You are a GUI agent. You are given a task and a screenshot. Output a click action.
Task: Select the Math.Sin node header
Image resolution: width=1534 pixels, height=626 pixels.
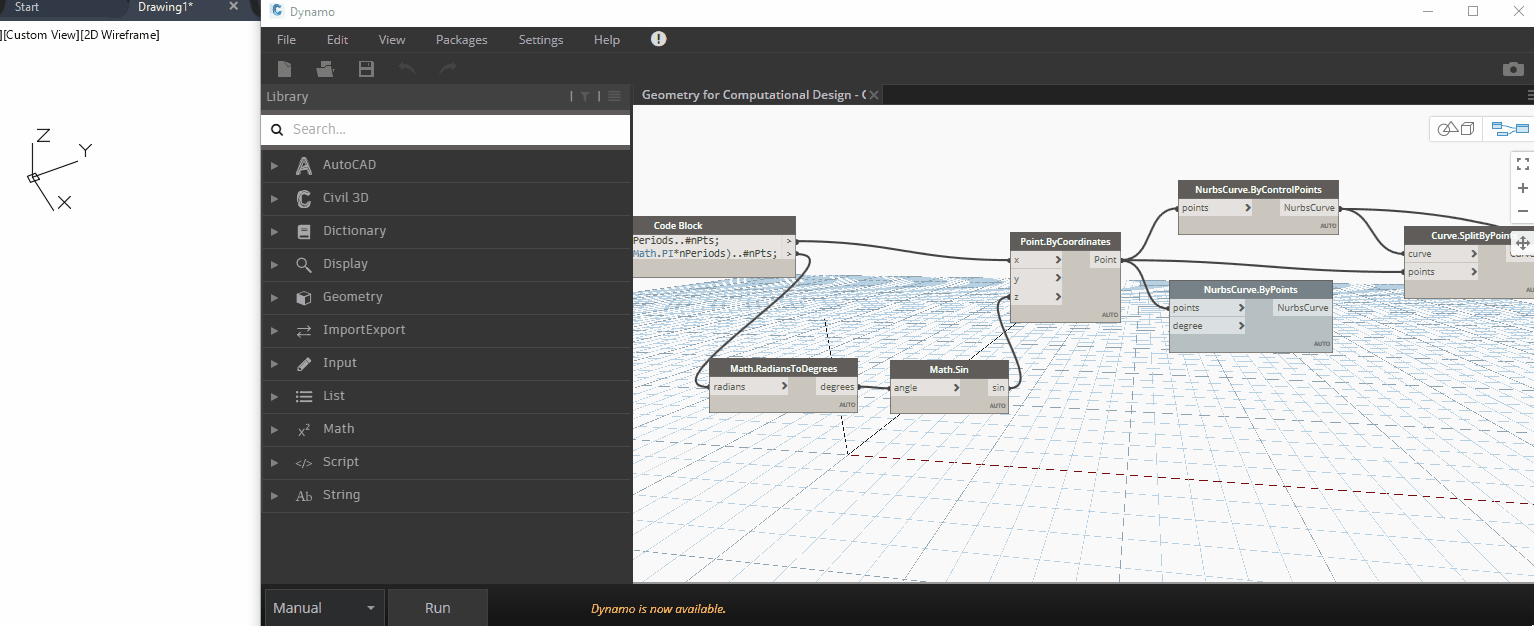coord(949,369)
